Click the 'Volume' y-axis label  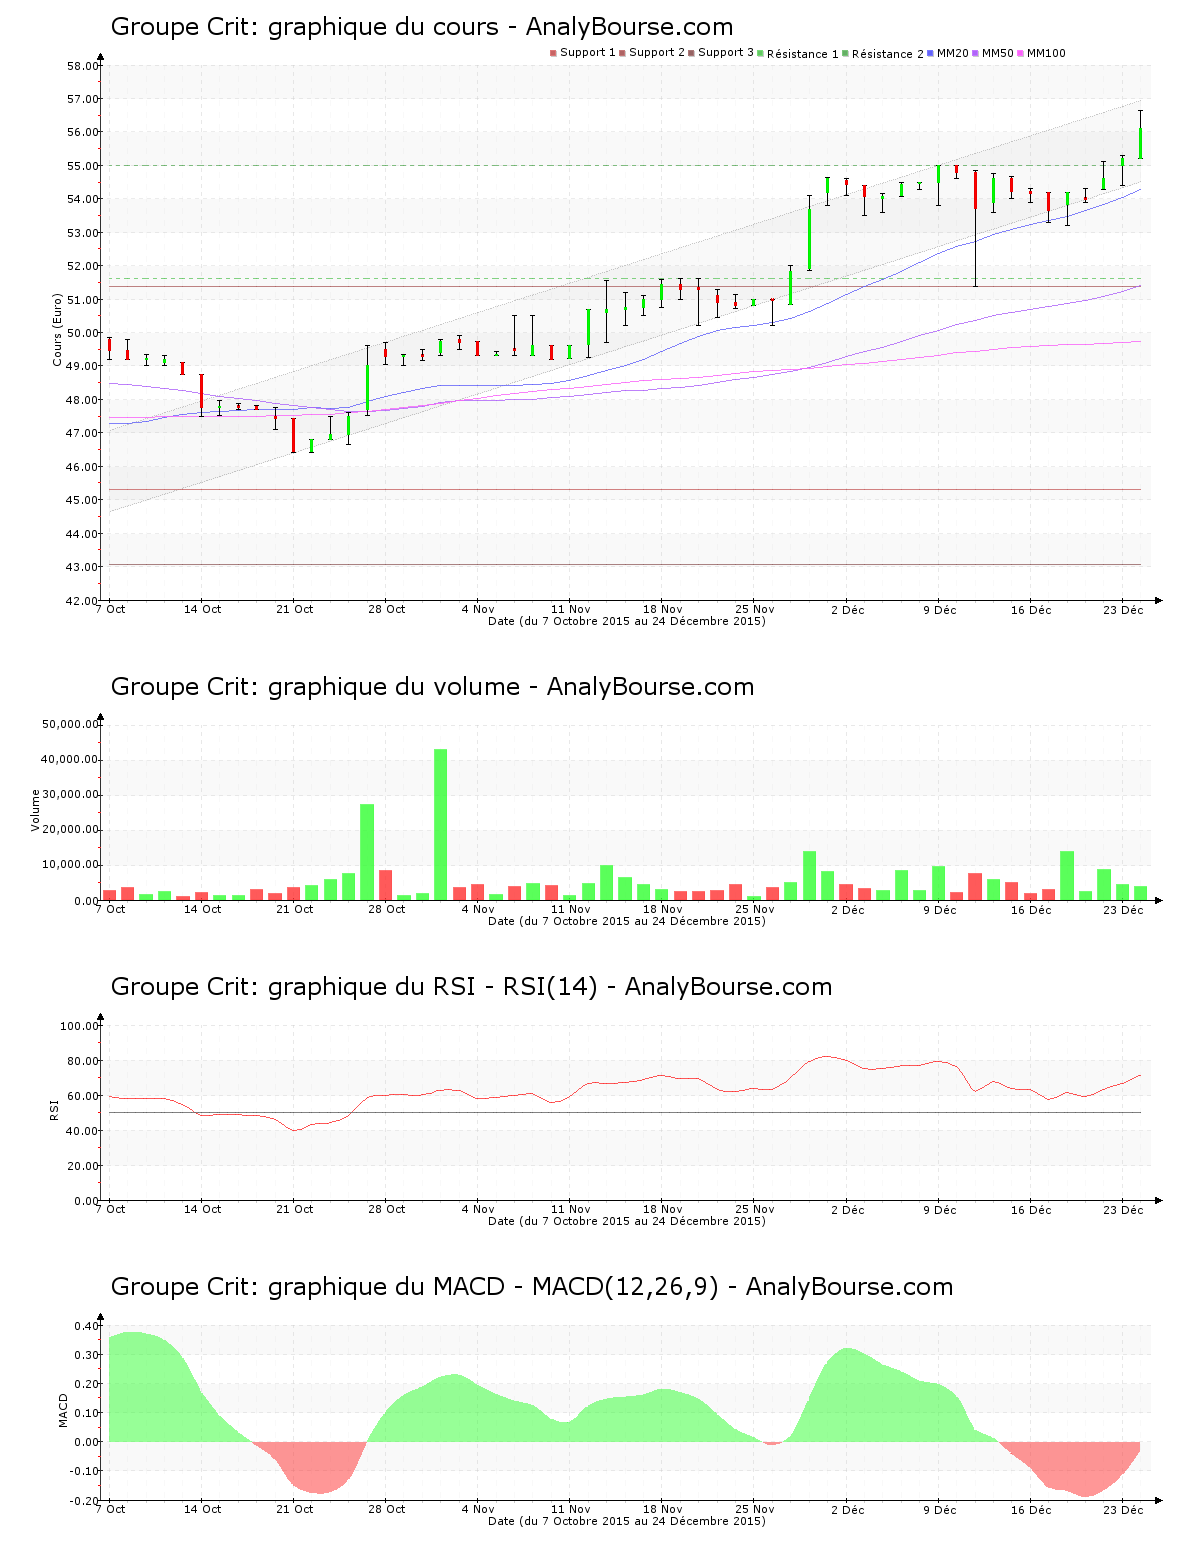[36, 810]
